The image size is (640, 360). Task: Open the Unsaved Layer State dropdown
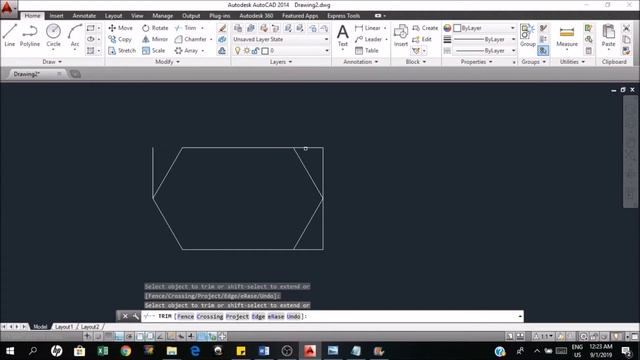pyautogui.click(x=281, y=39)
